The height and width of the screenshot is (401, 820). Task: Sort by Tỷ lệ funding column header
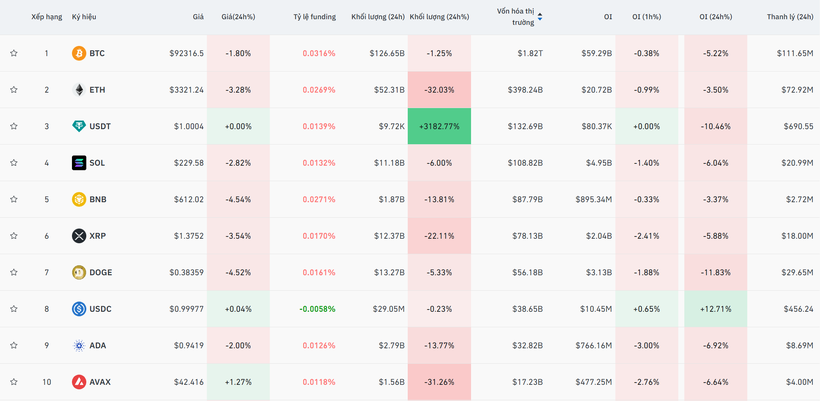314,17
